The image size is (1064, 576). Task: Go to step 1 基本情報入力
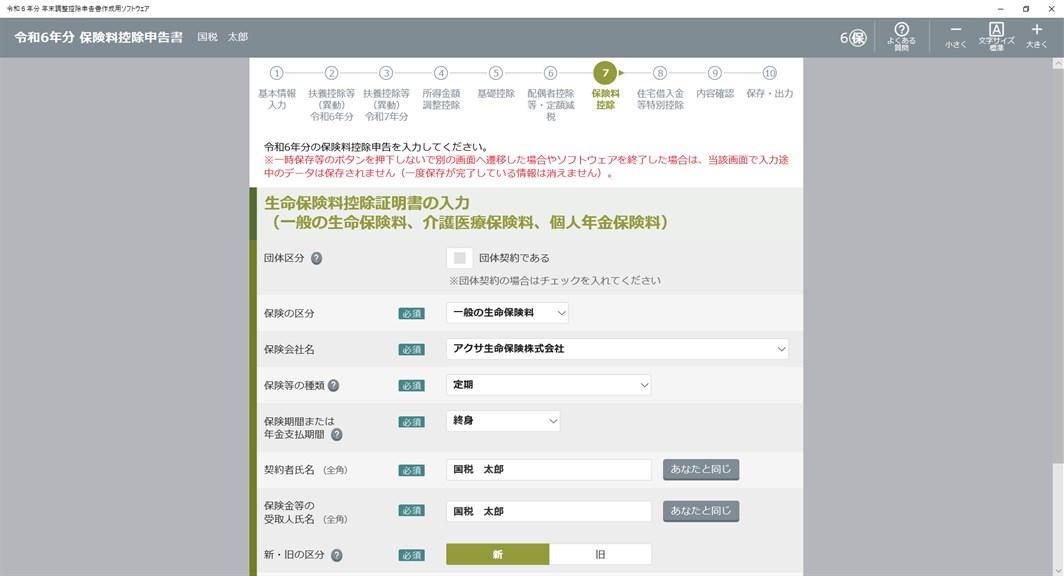[276, 88]
